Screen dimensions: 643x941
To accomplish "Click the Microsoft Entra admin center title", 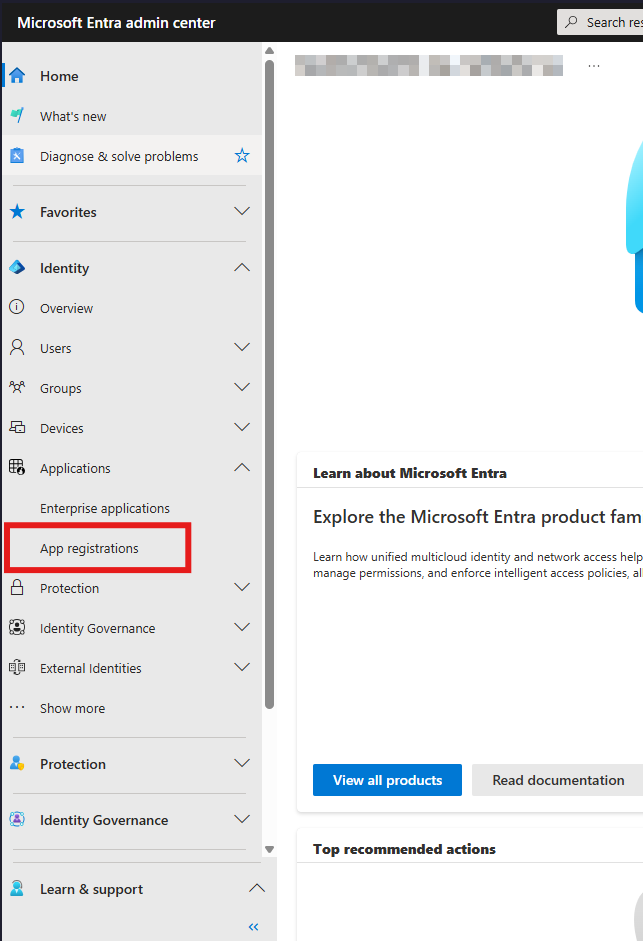I will (x=116, y=23).
